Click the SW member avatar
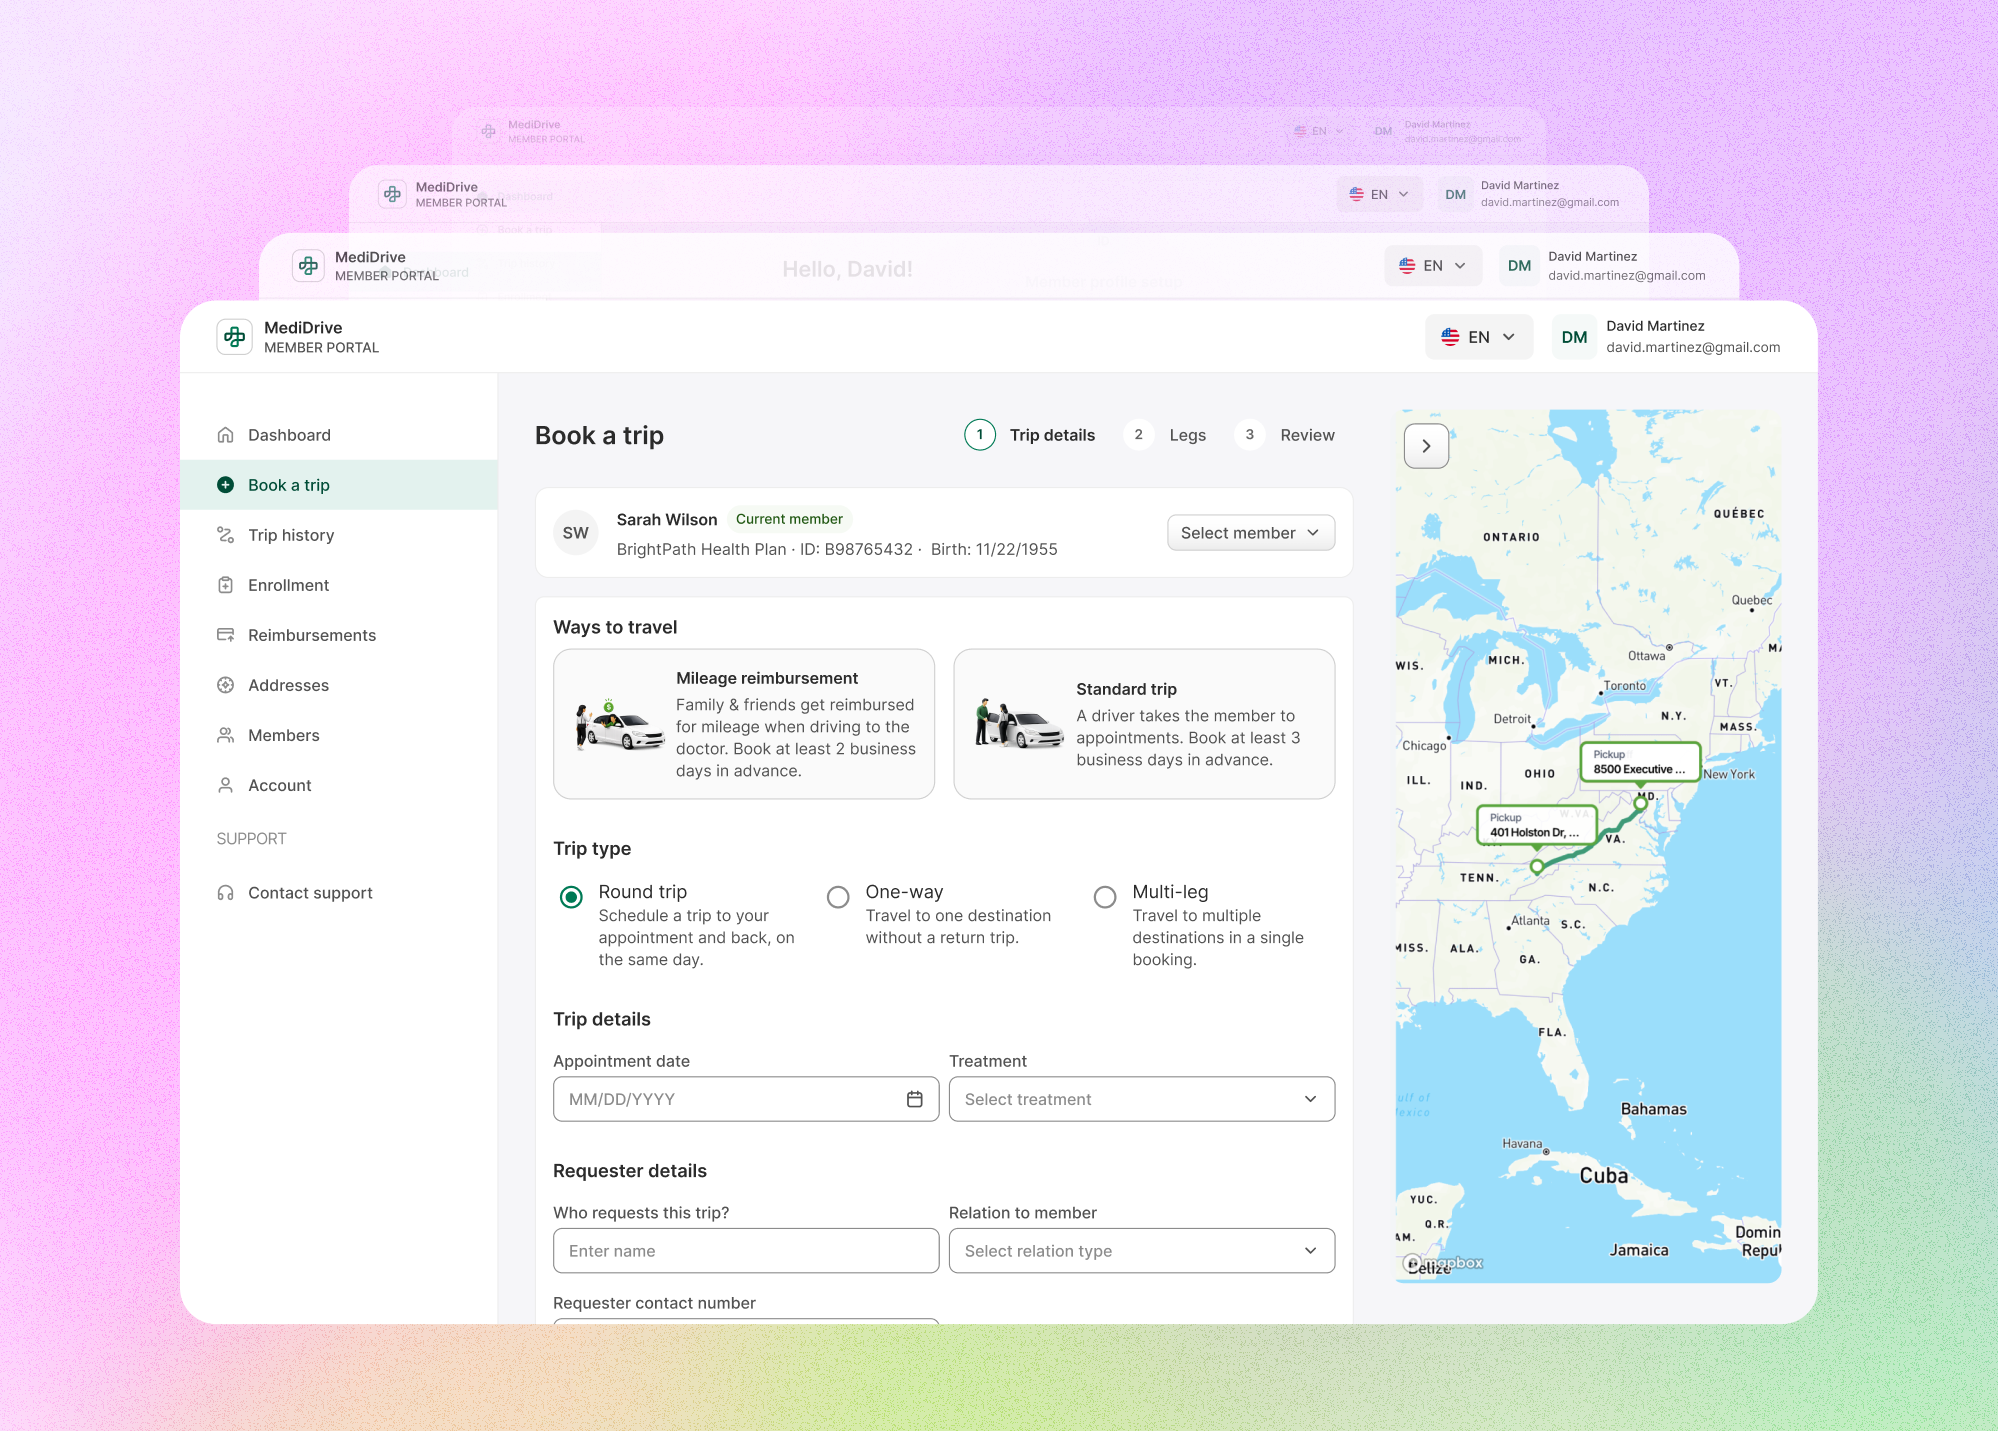The height and width of the screenshot is (1431, 1998). (576, 533)
